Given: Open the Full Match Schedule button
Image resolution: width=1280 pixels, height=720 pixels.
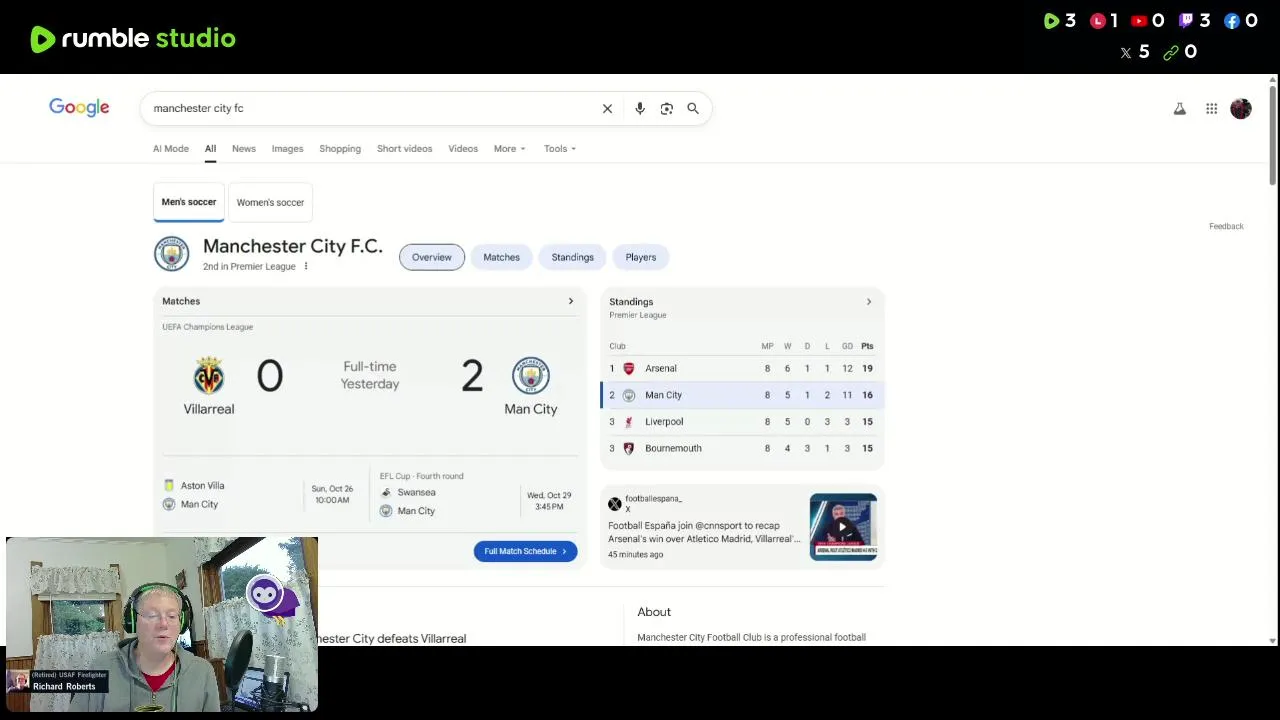Looking at the screenshot, I should click(x=525, y=551).
